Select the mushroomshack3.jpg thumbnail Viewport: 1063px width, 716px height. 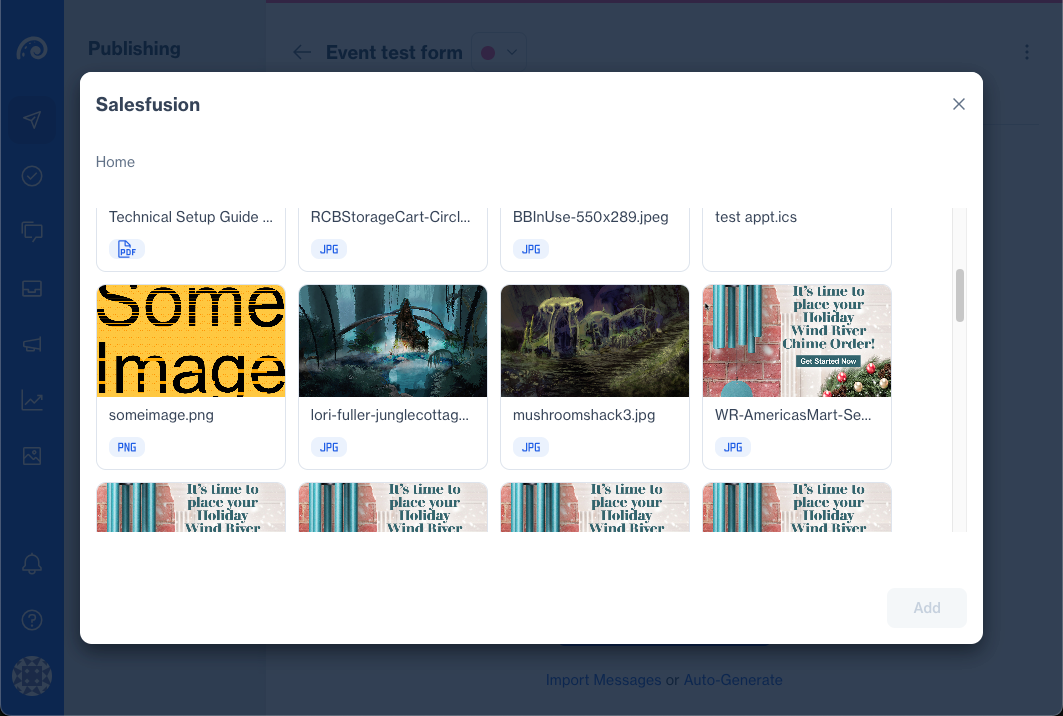point(595,341)
